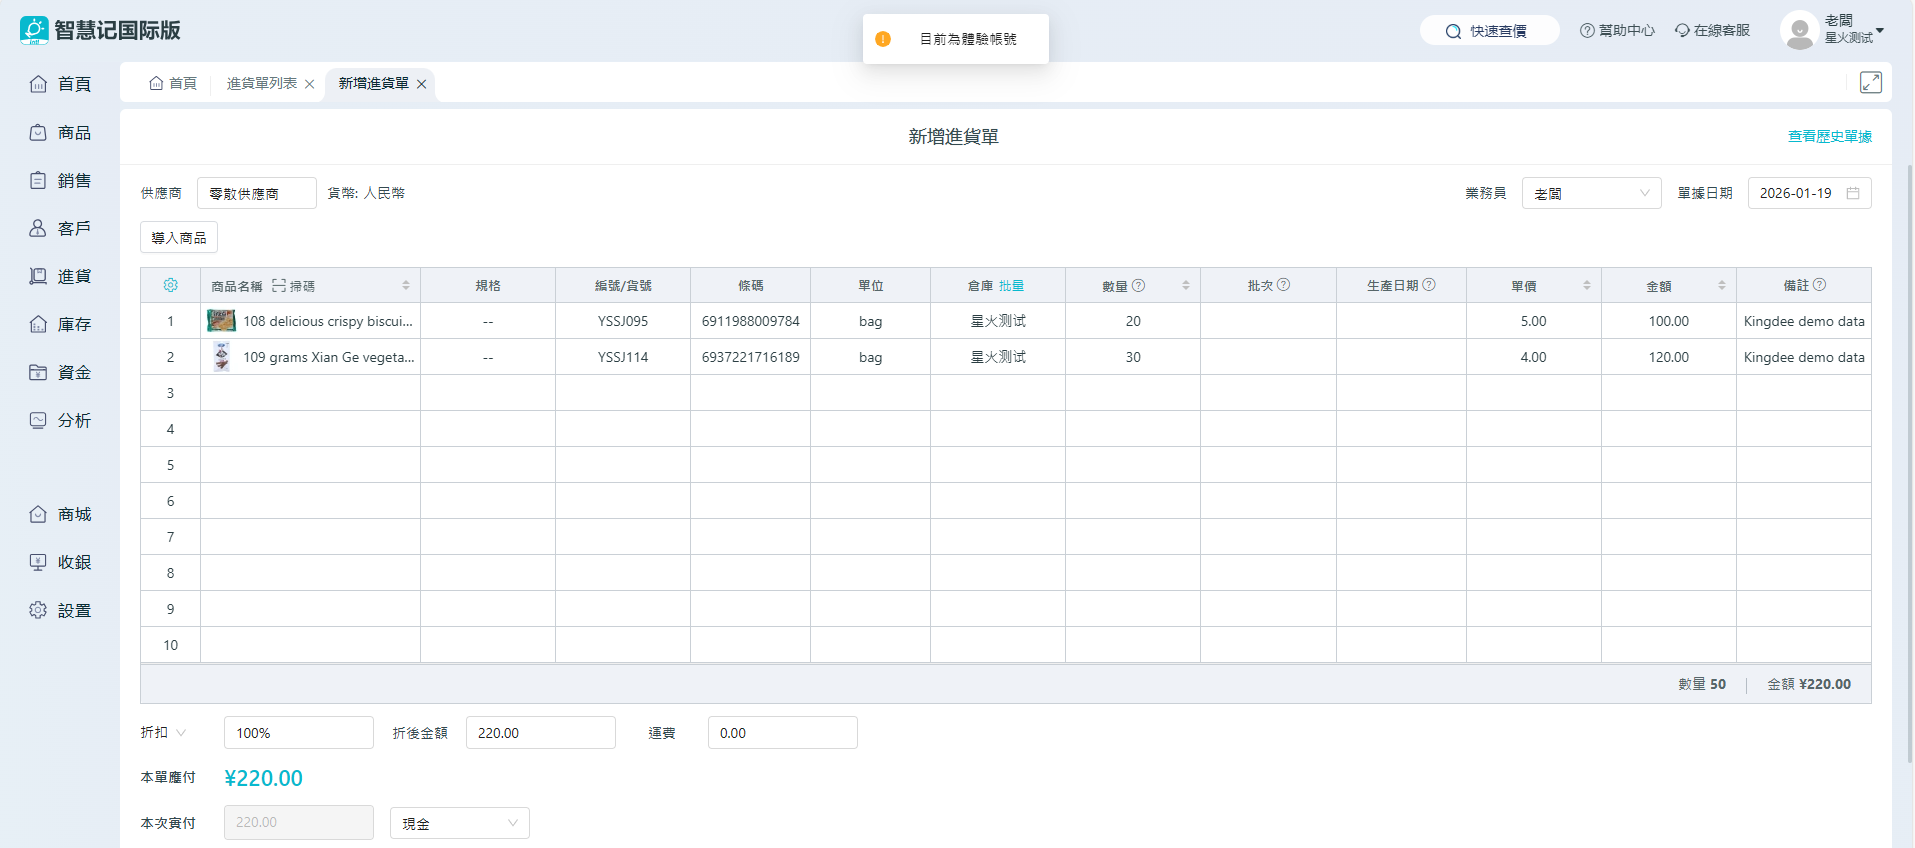Image resolution: width=1915 pixels, height=848 pixels.
Task: Click the 收銀 cashier sidebar icon
Action: pos(38,562)
